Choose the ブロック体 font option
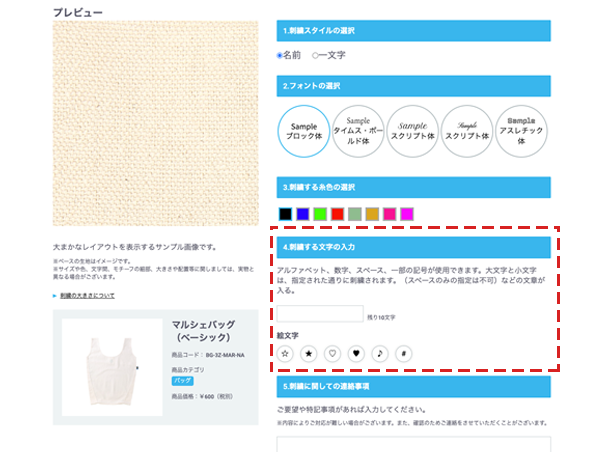600x452 pixels. 303,131
